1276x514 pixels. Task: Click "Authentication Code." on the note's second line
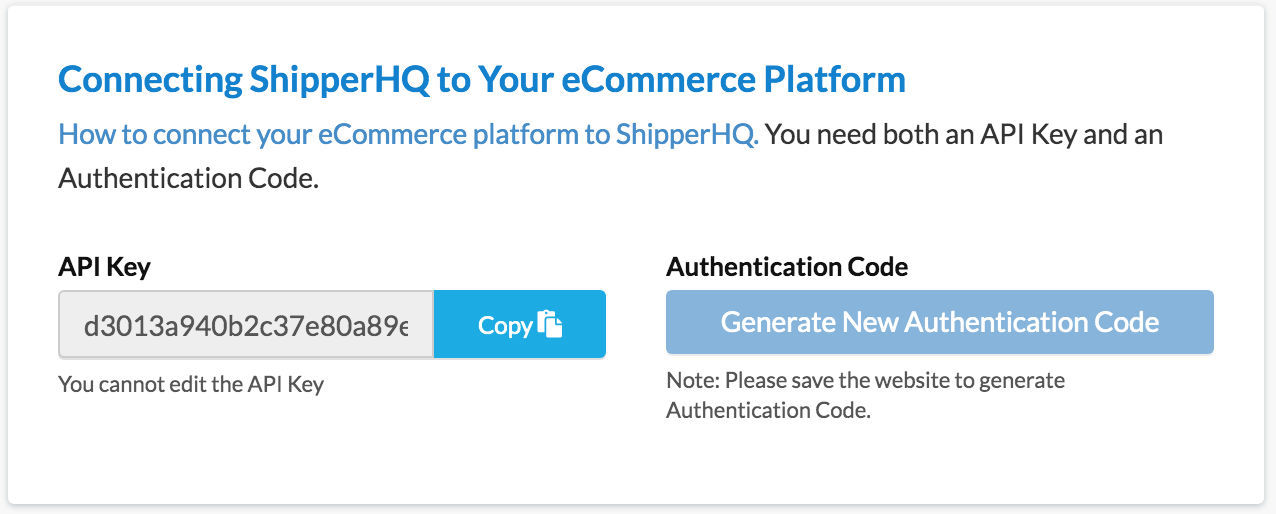click(x=768, y=410)
